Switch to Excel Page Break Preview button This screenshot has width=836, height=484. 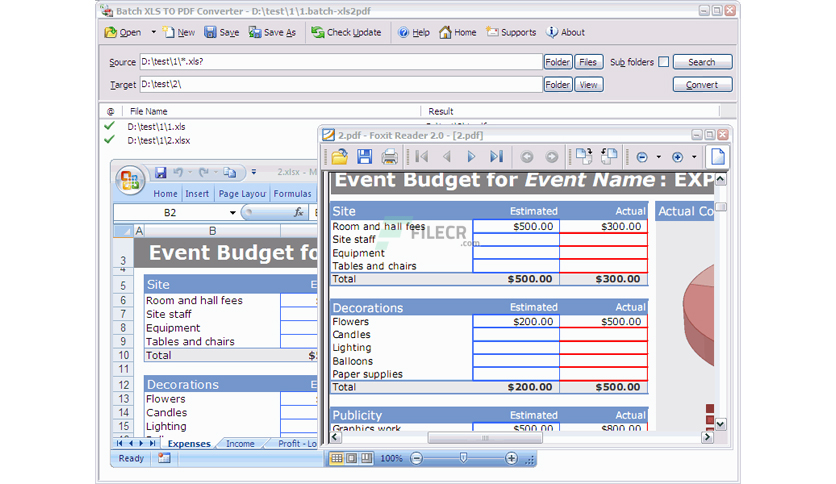[x=366, y=458]
